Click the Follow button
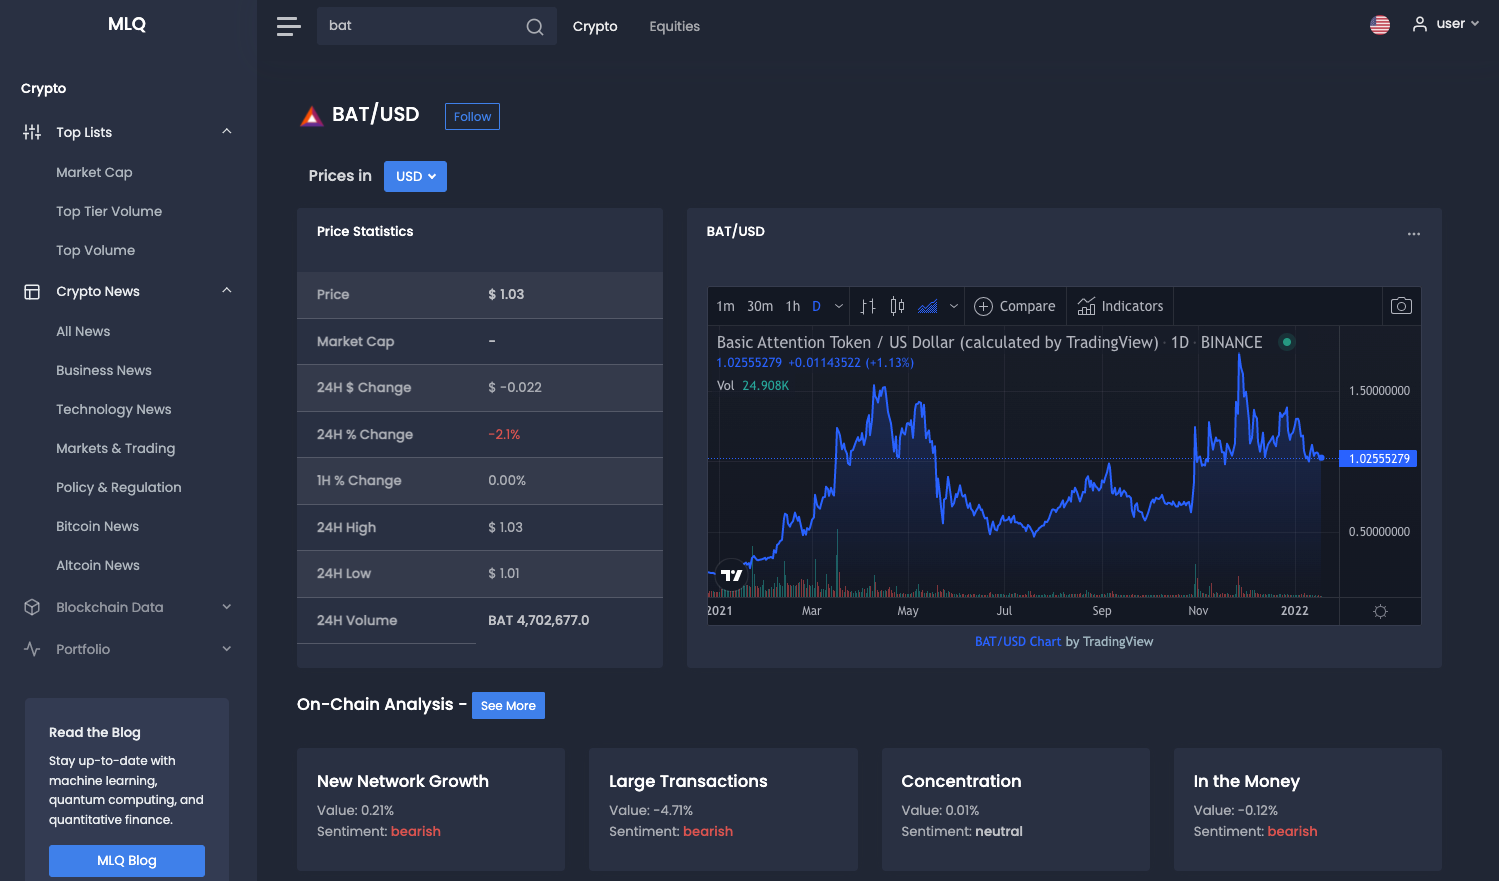Image resolution: width=1499 pixels, height=881 pixels. coord(472,117)
